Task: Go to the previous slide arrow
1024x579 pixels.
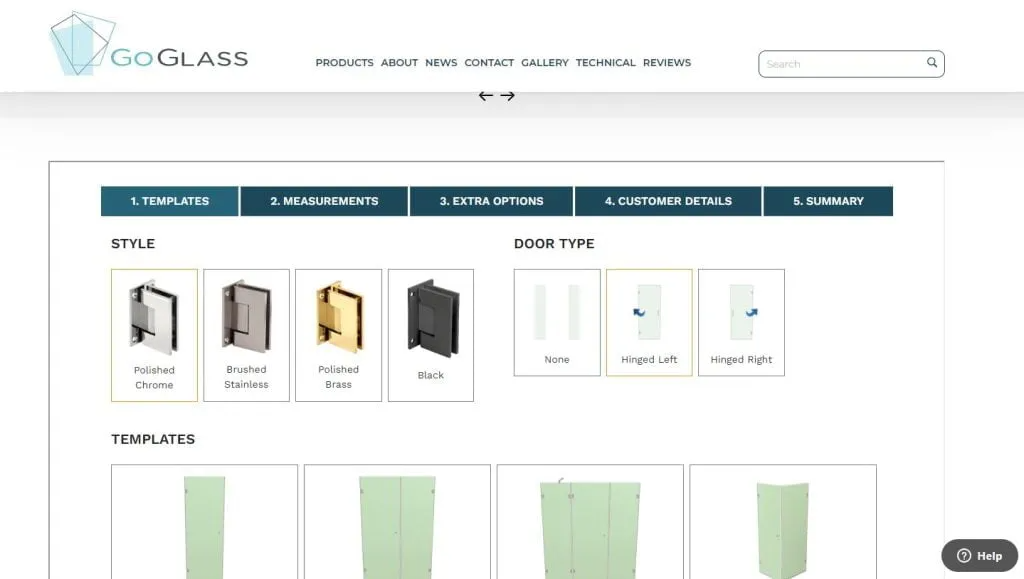Action: point(485,96)
